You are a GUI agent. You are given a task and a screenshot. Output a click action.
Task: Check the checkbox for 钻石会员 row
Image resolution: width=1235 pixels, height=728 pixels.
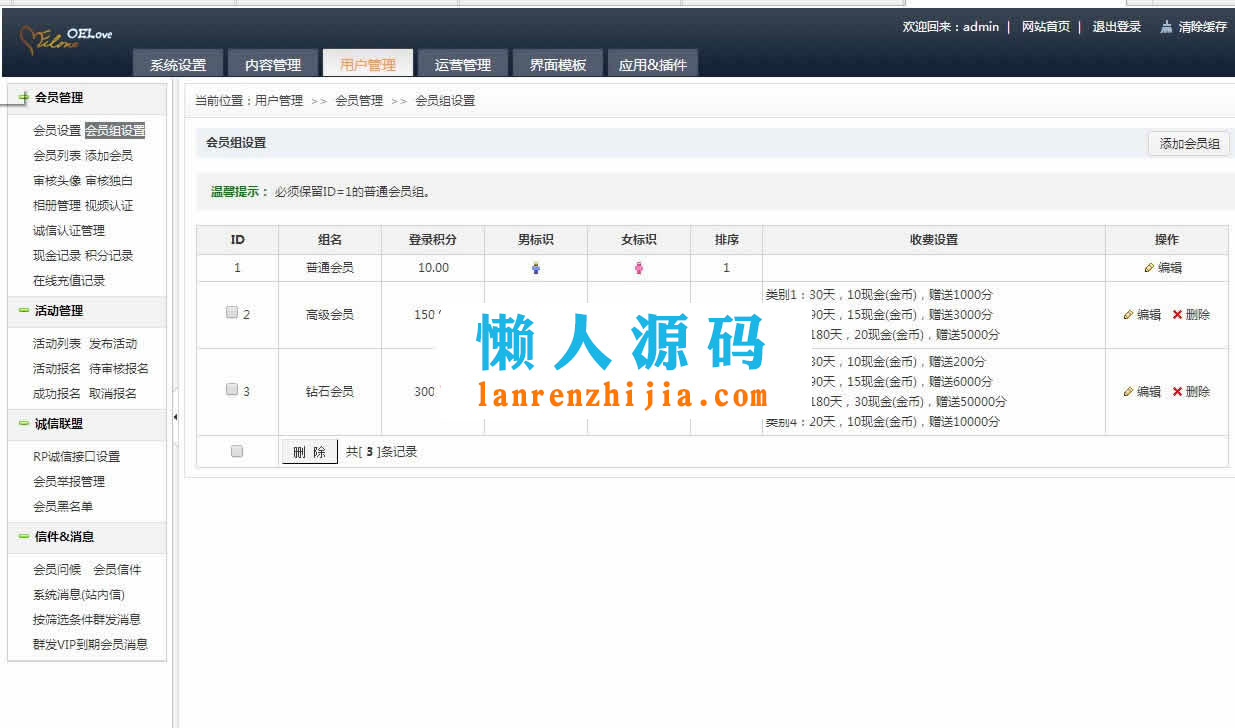pyautogui.click(x=231, y=389)
